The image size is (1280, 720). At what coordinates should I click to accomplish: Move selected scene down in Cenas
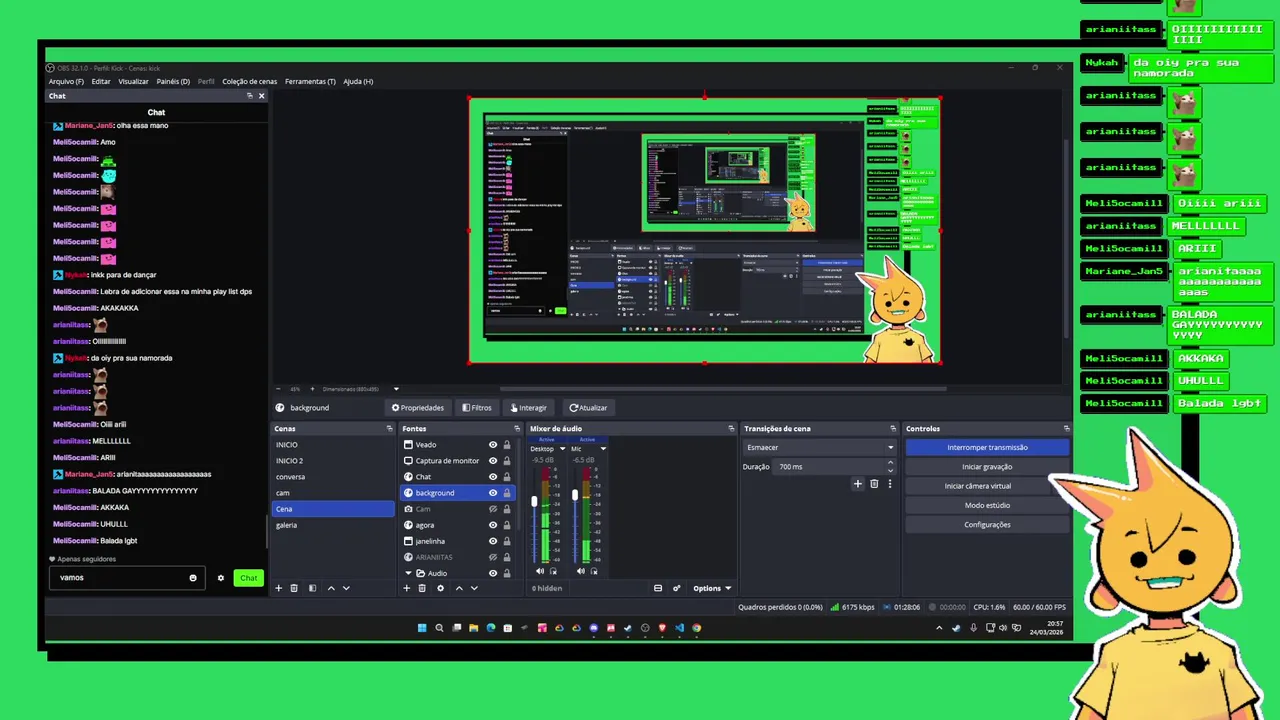(346, 588)
